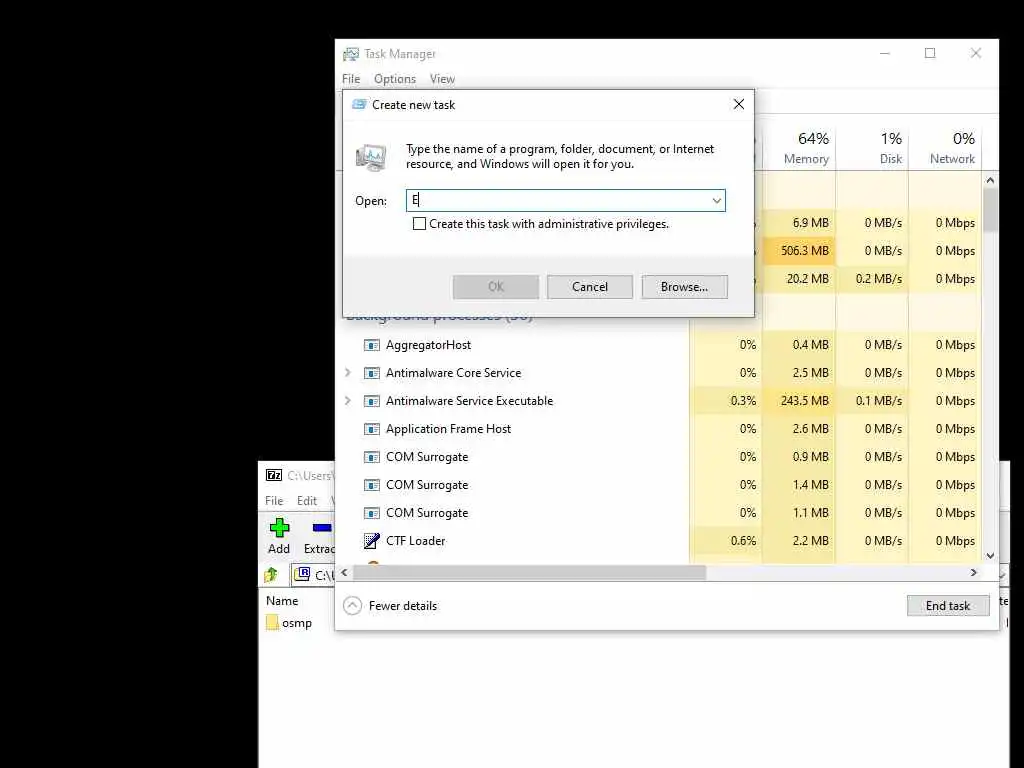Click the osmp folder name in 7-Zip
Image resolution: width=1024 pixels, height=768 pixels.
[x=296, y=623]
